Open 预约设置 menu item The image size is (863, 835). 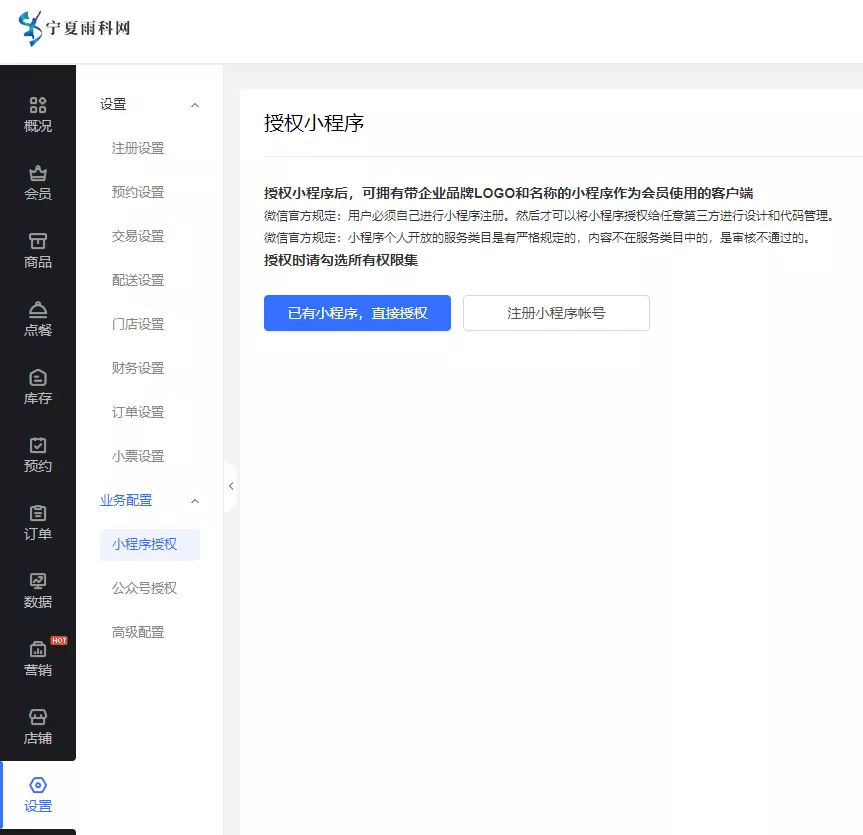pyautogui.click(x=138, y=192)
